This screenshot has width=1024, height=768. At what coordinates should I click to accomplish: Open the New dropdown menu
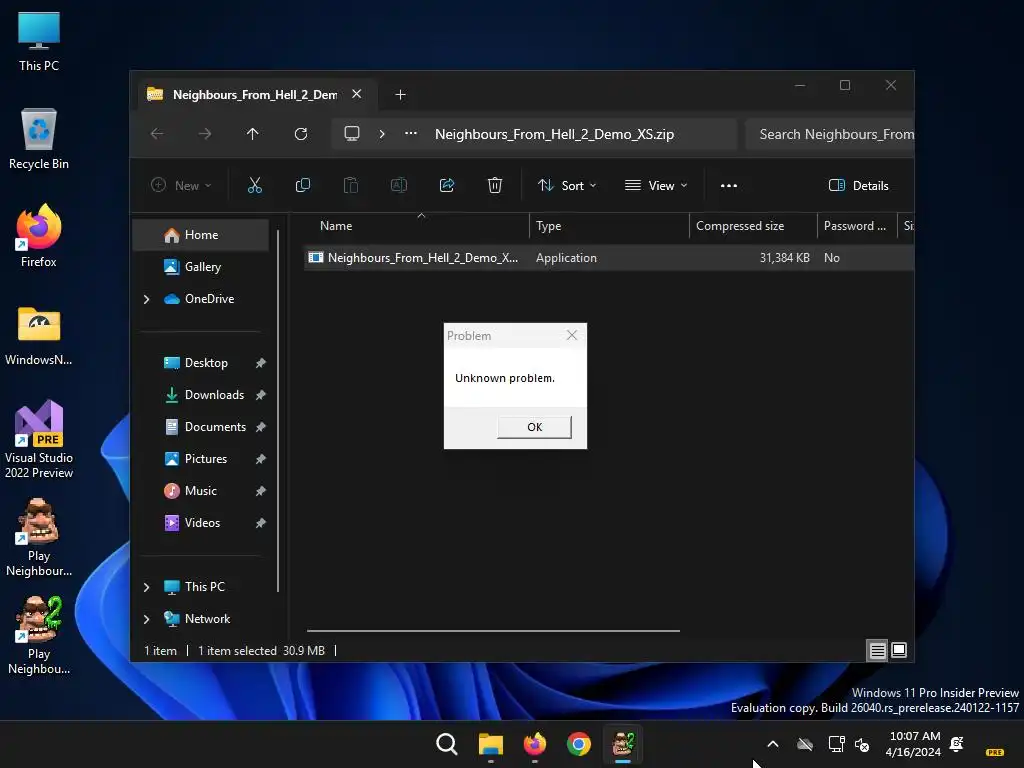click(x=181, y=185)
